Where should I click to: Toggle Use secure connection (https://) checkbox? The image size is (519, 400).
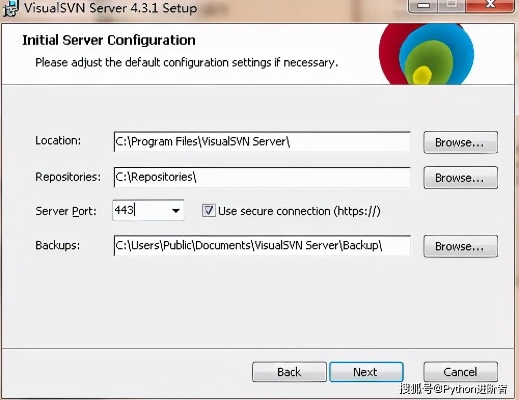click(x=209, y=211)
